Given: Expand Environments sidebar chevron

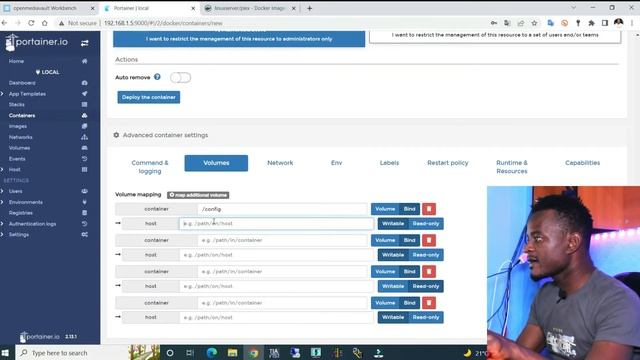Looking at the screenshot, I should (x=2, y=202).
